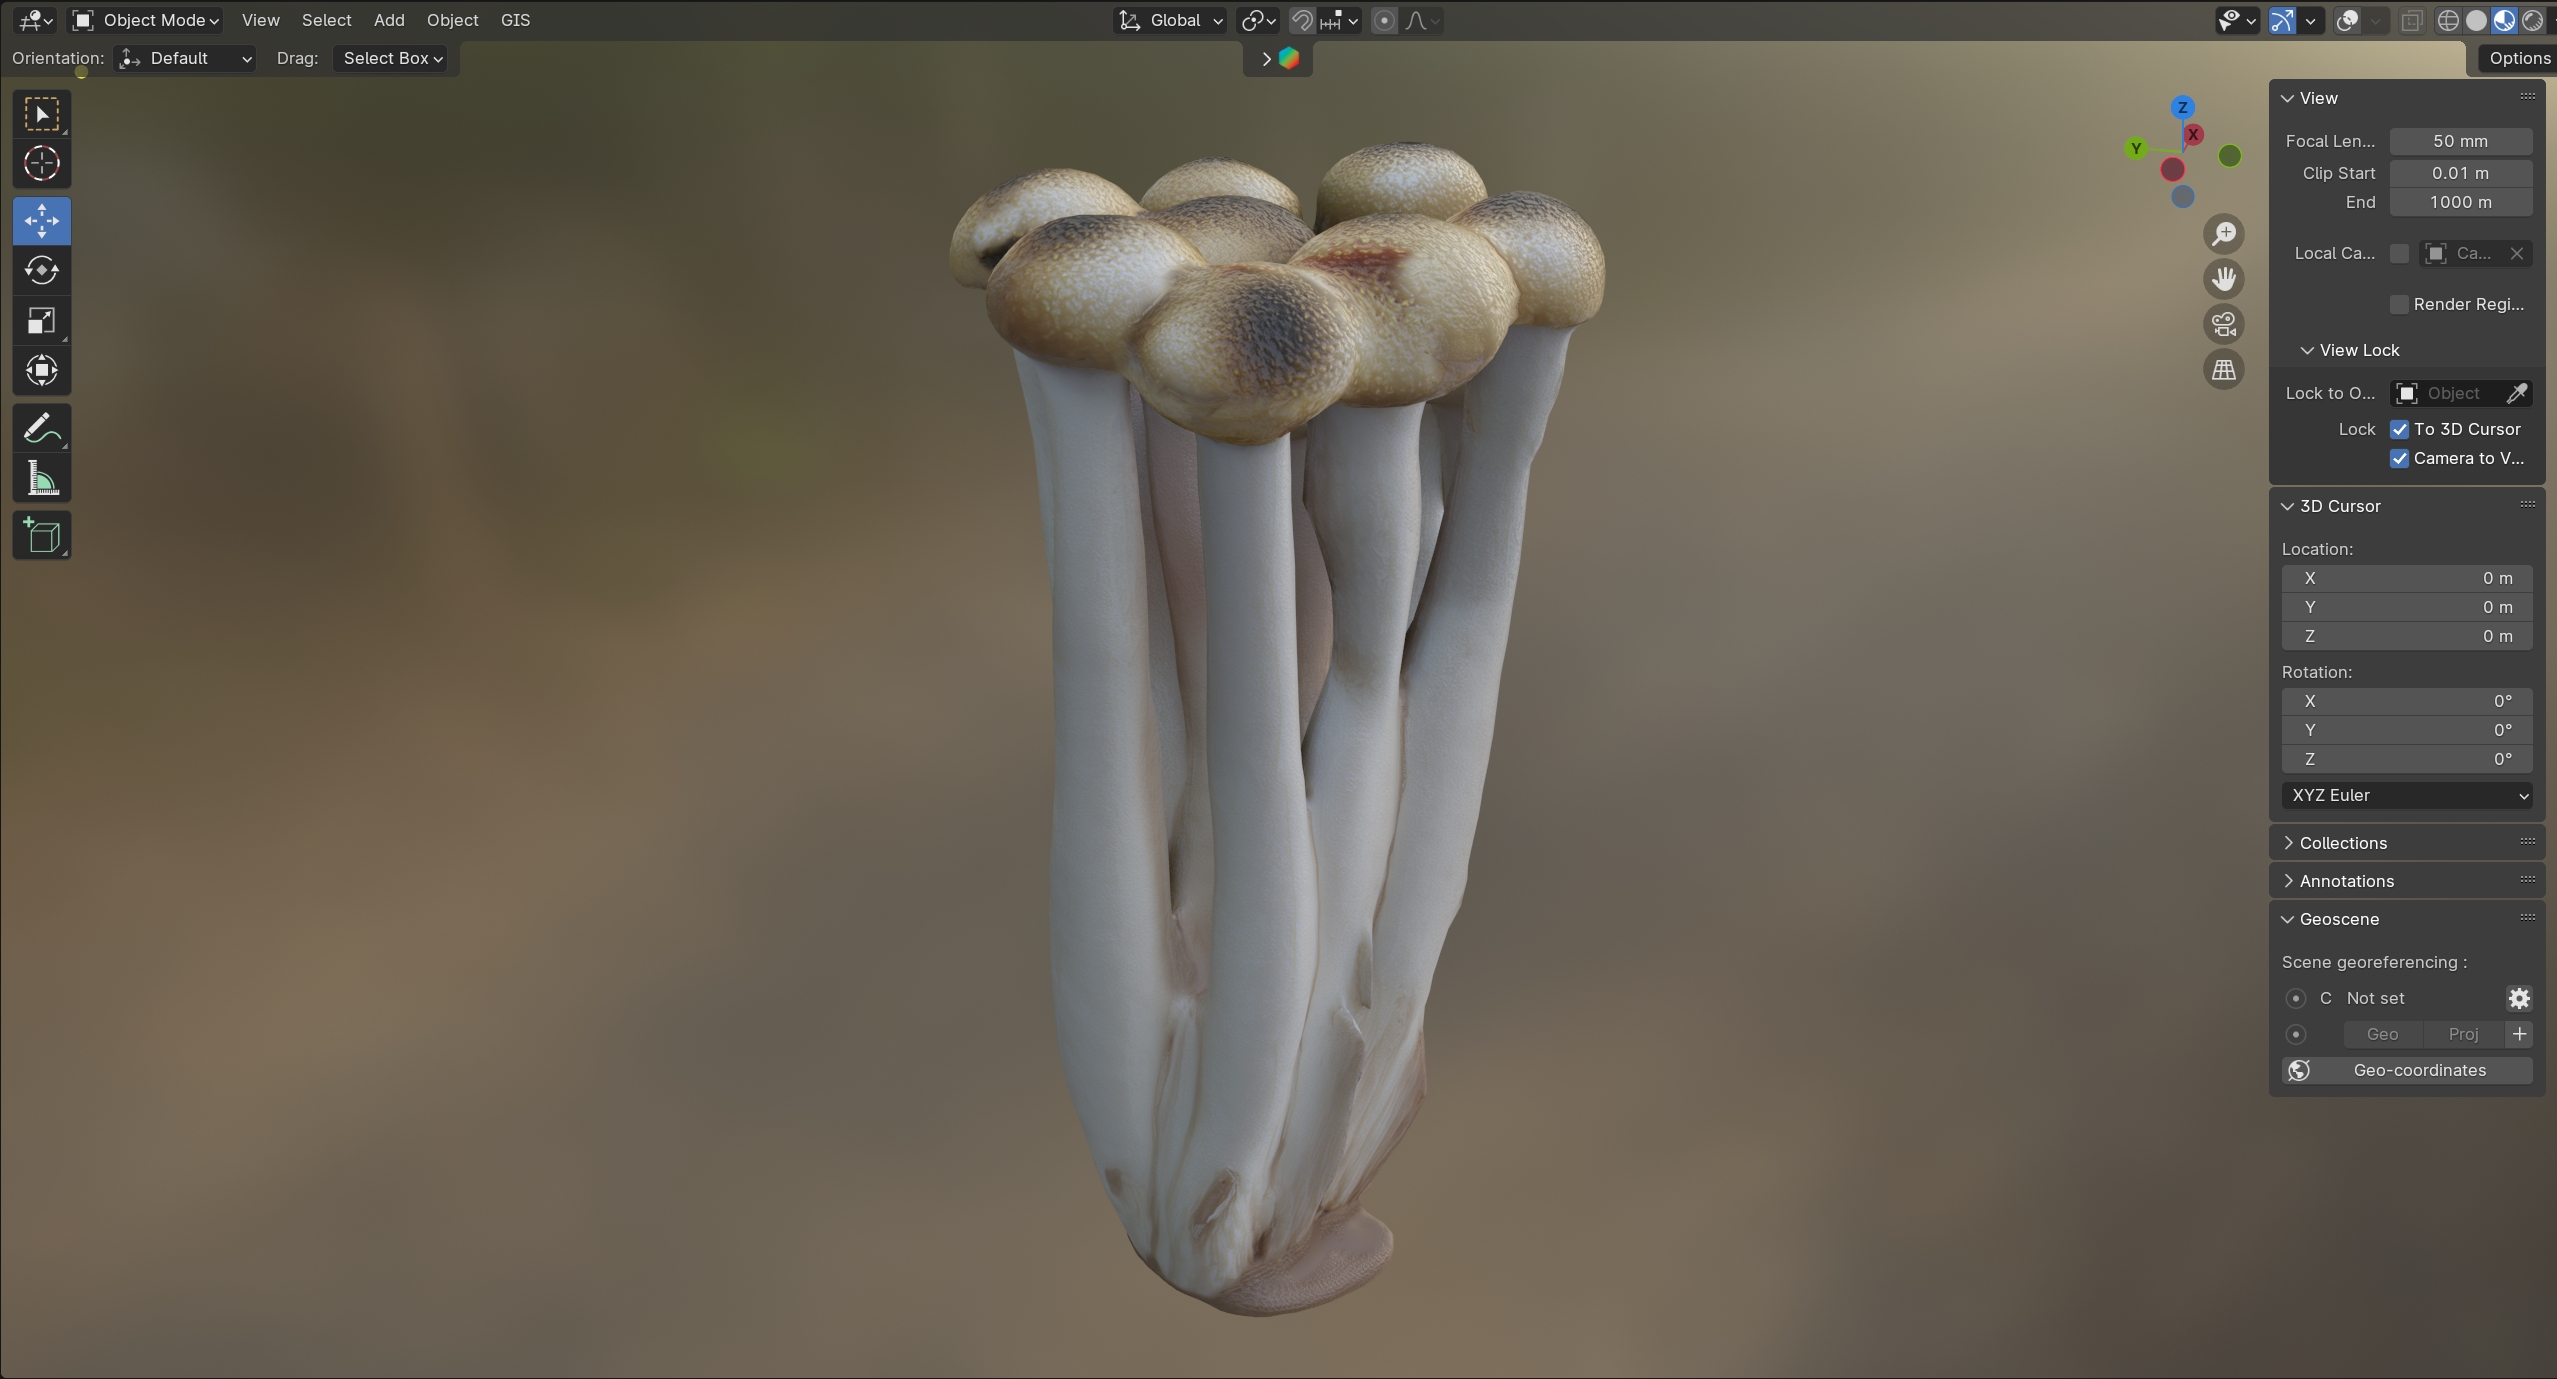
Task: Select the Scale tool
Action: [x=41, y=321]
